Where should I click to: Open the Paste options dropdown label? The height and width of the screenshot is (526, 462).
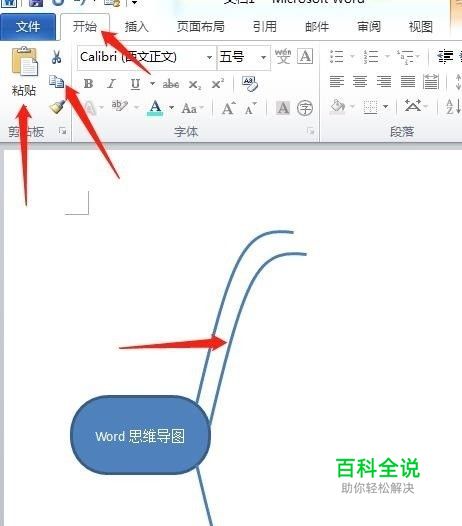point(23,90)
